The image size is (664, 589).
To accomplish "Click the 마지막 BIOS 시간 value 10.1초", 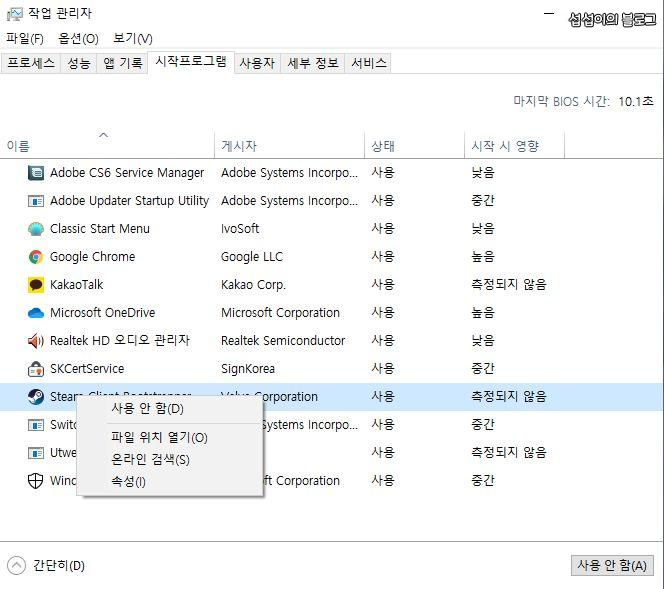I will [636, 102].
